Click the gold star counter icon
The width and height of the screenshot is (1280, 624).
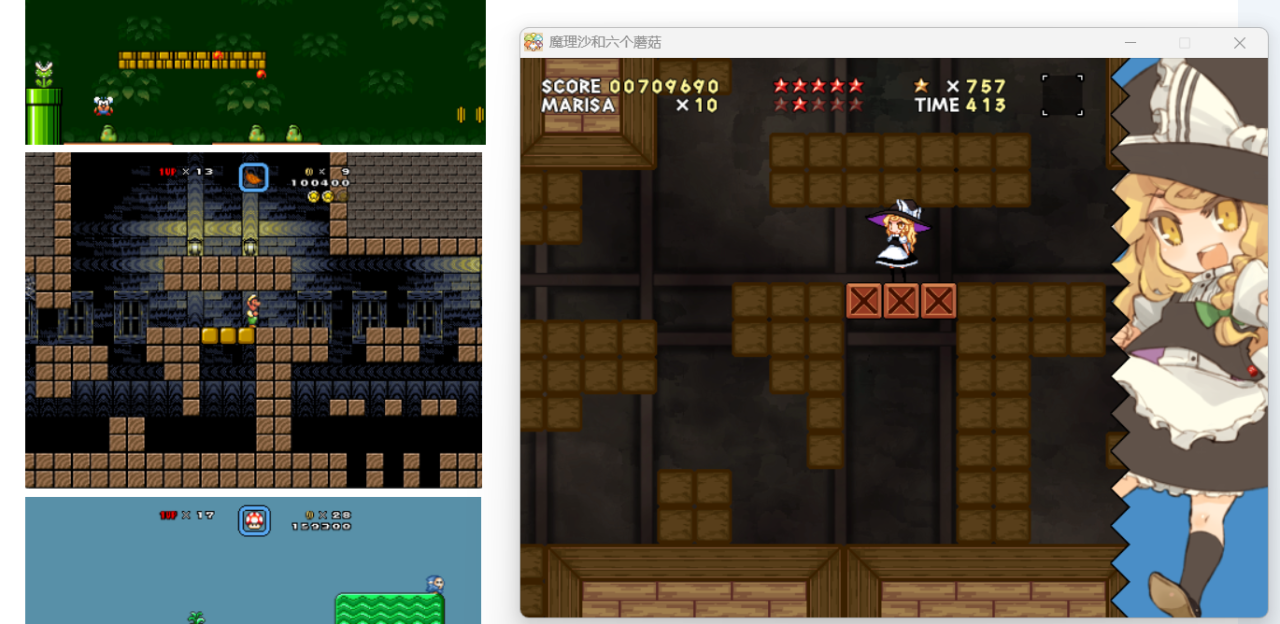[921, 86]
